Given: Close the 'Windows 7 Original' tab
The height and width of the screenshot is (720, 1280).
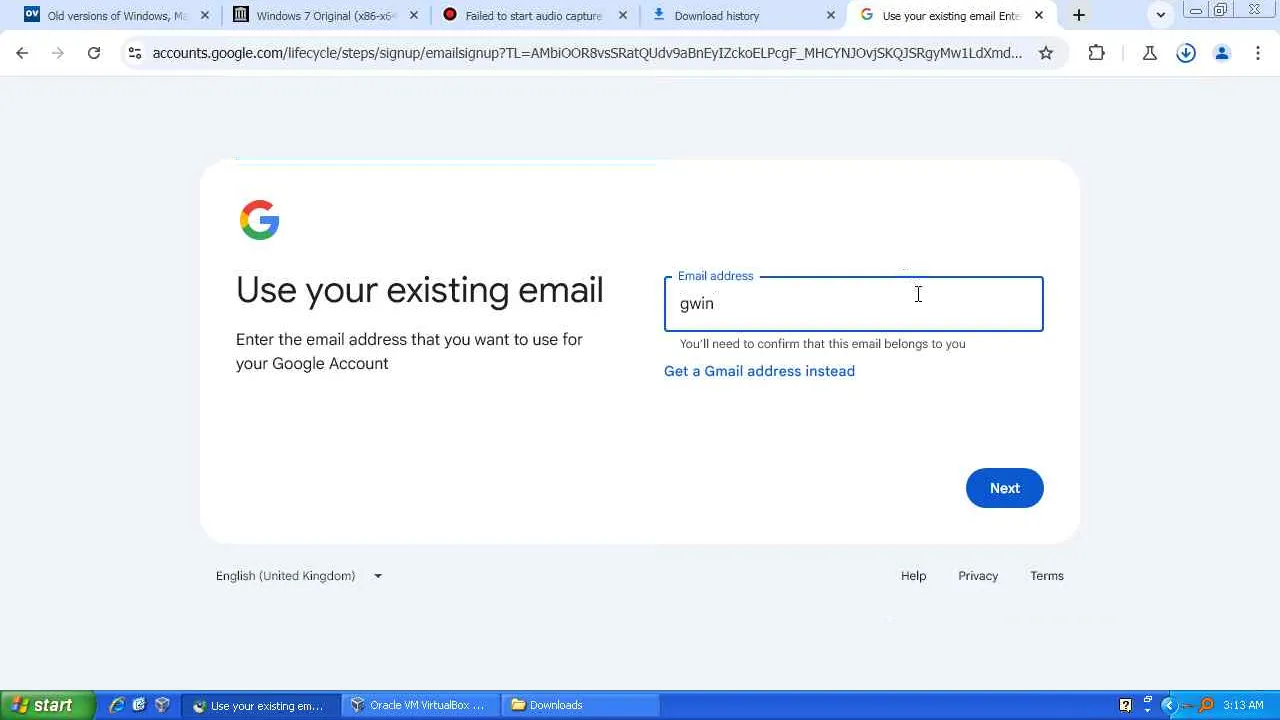Looking at the screenshot, I should tap(414, 15).
